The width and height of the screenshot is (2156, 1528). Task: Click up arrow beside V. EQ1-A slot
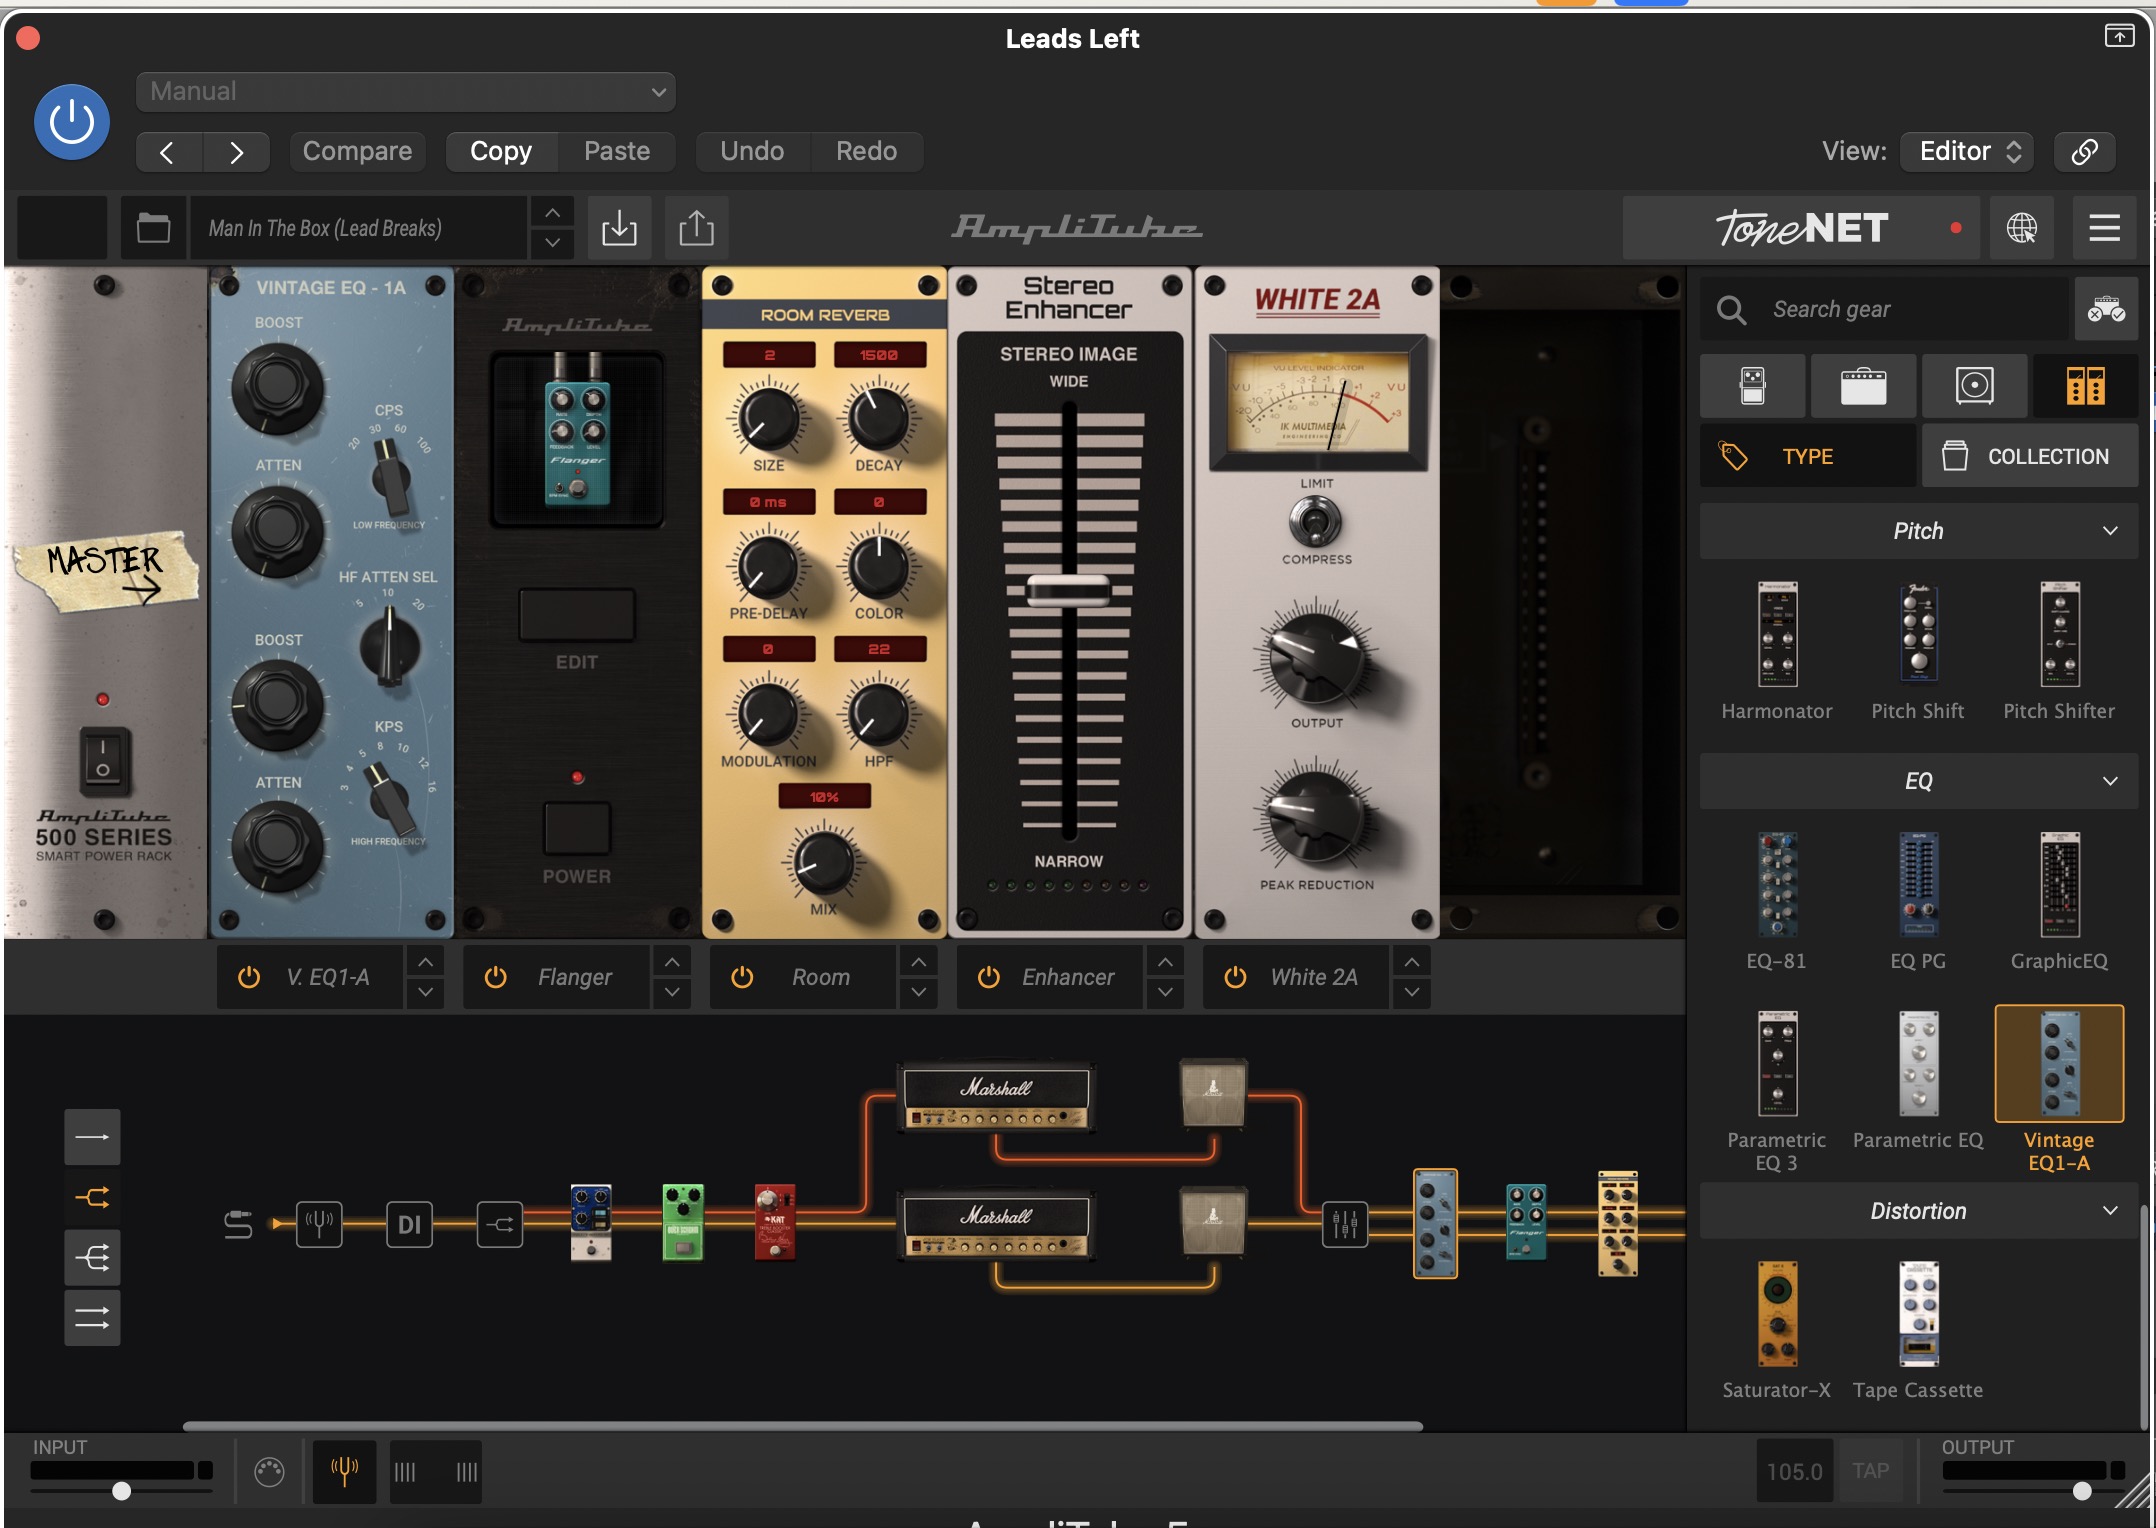[x=425, y=962]
